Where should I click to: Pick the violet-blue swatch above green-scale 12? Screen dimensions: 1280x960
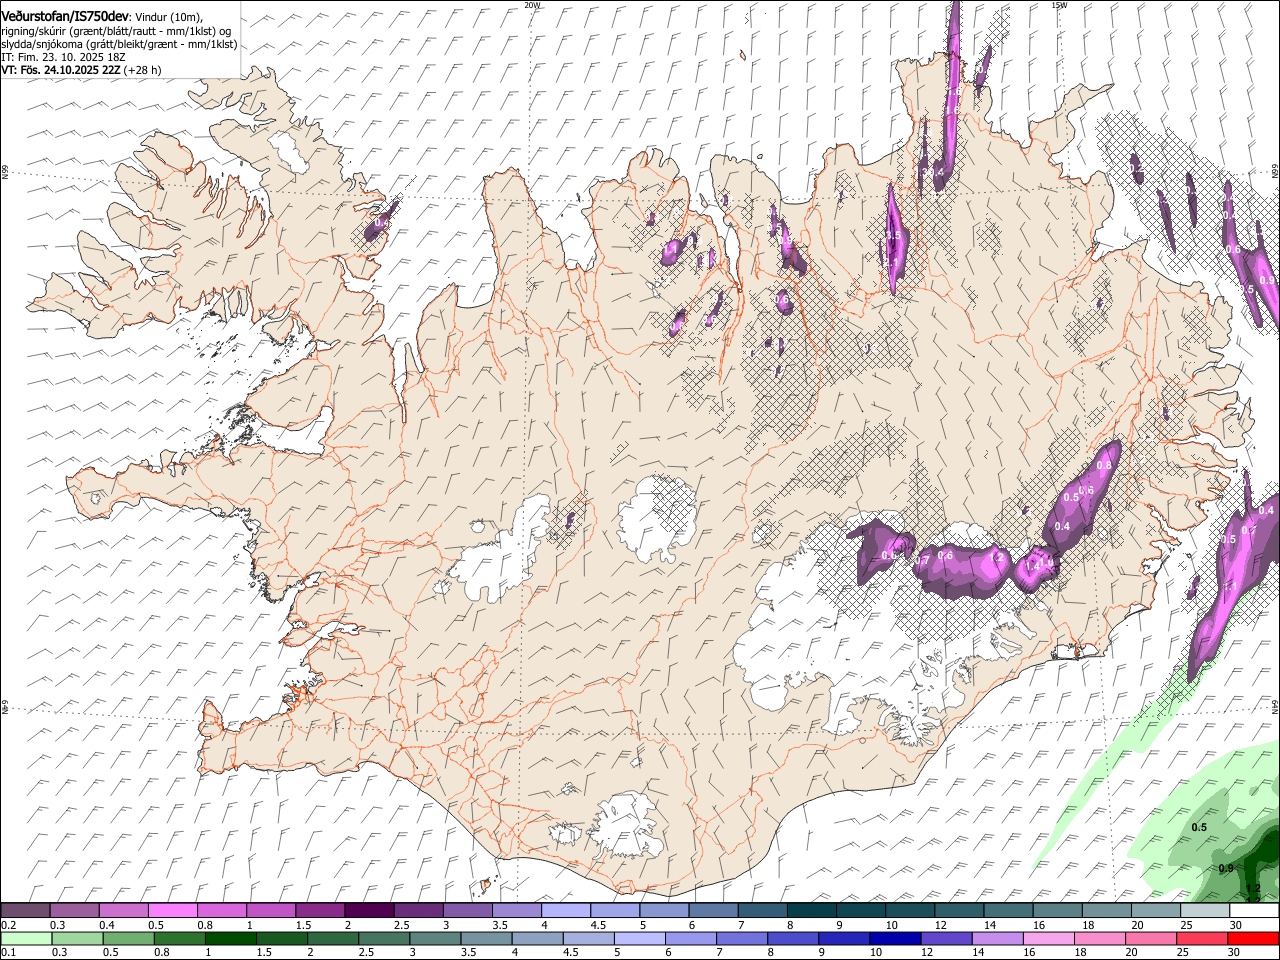pyautogui.click(x=947, y=939)
